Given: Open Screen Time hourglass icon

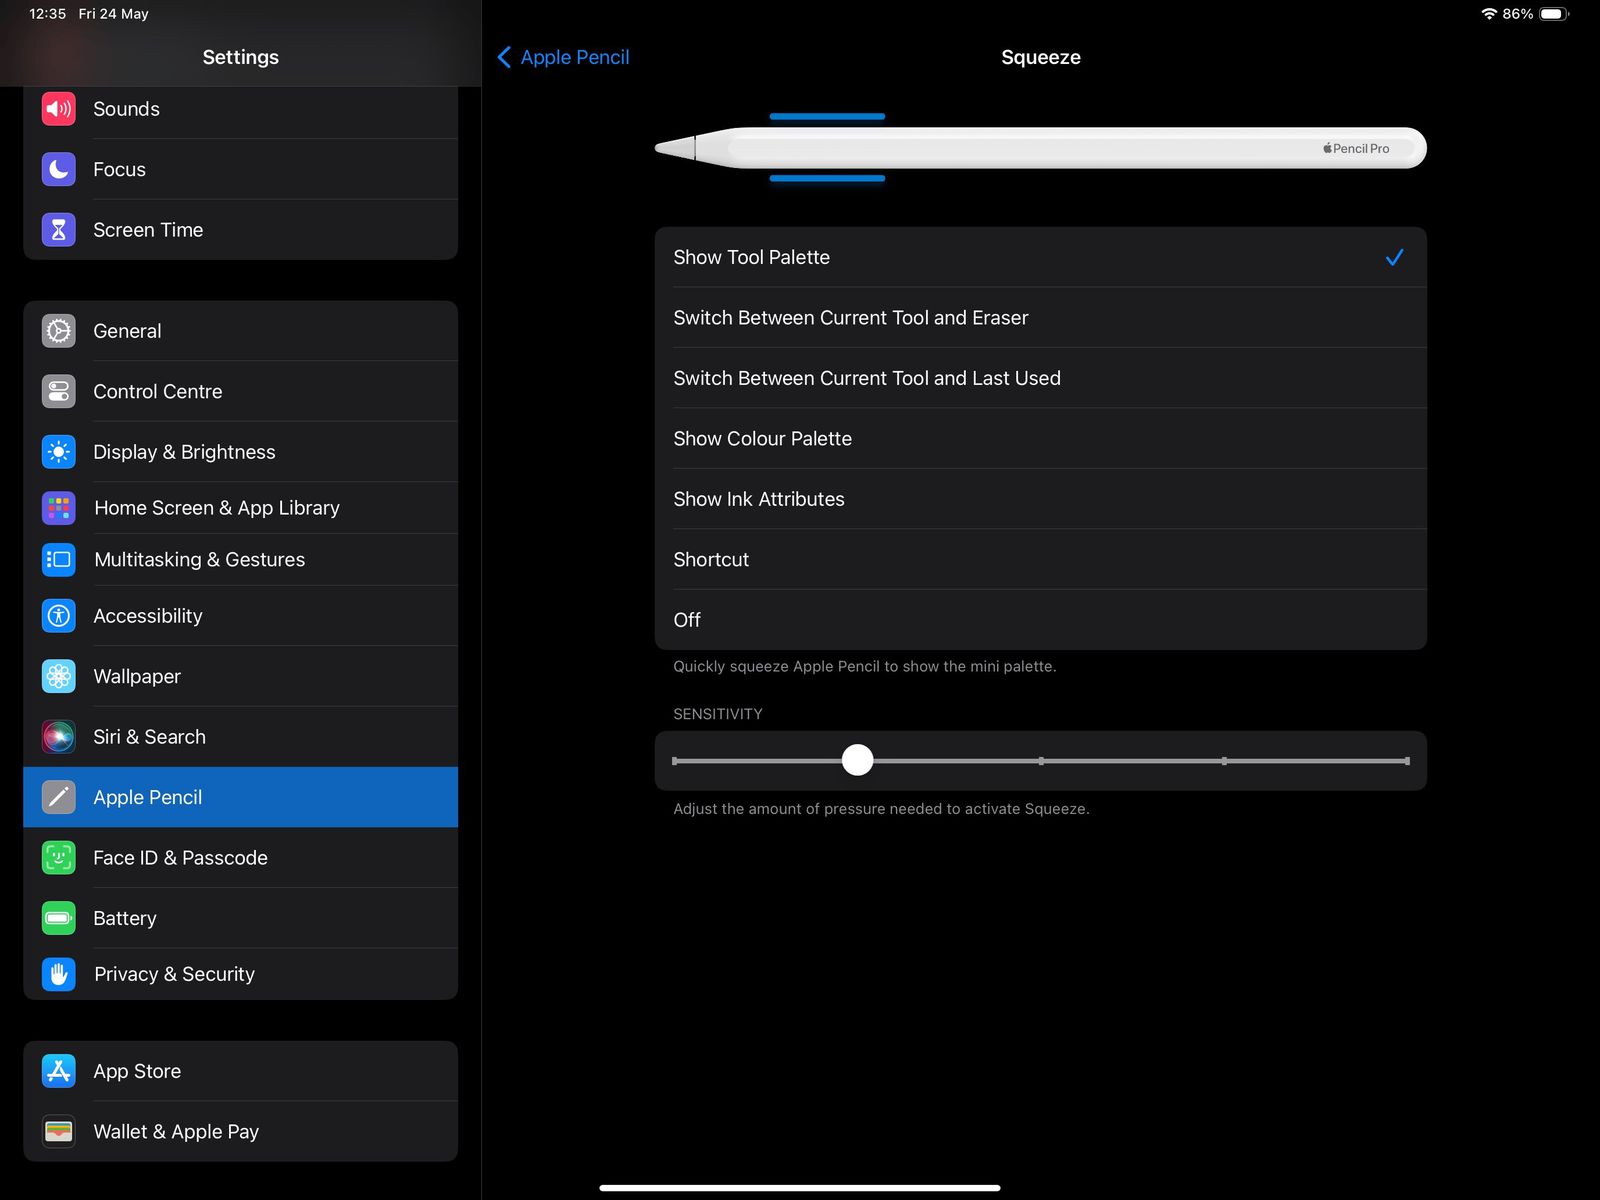Looking at the screenshot, I should [x=58, y=230].
